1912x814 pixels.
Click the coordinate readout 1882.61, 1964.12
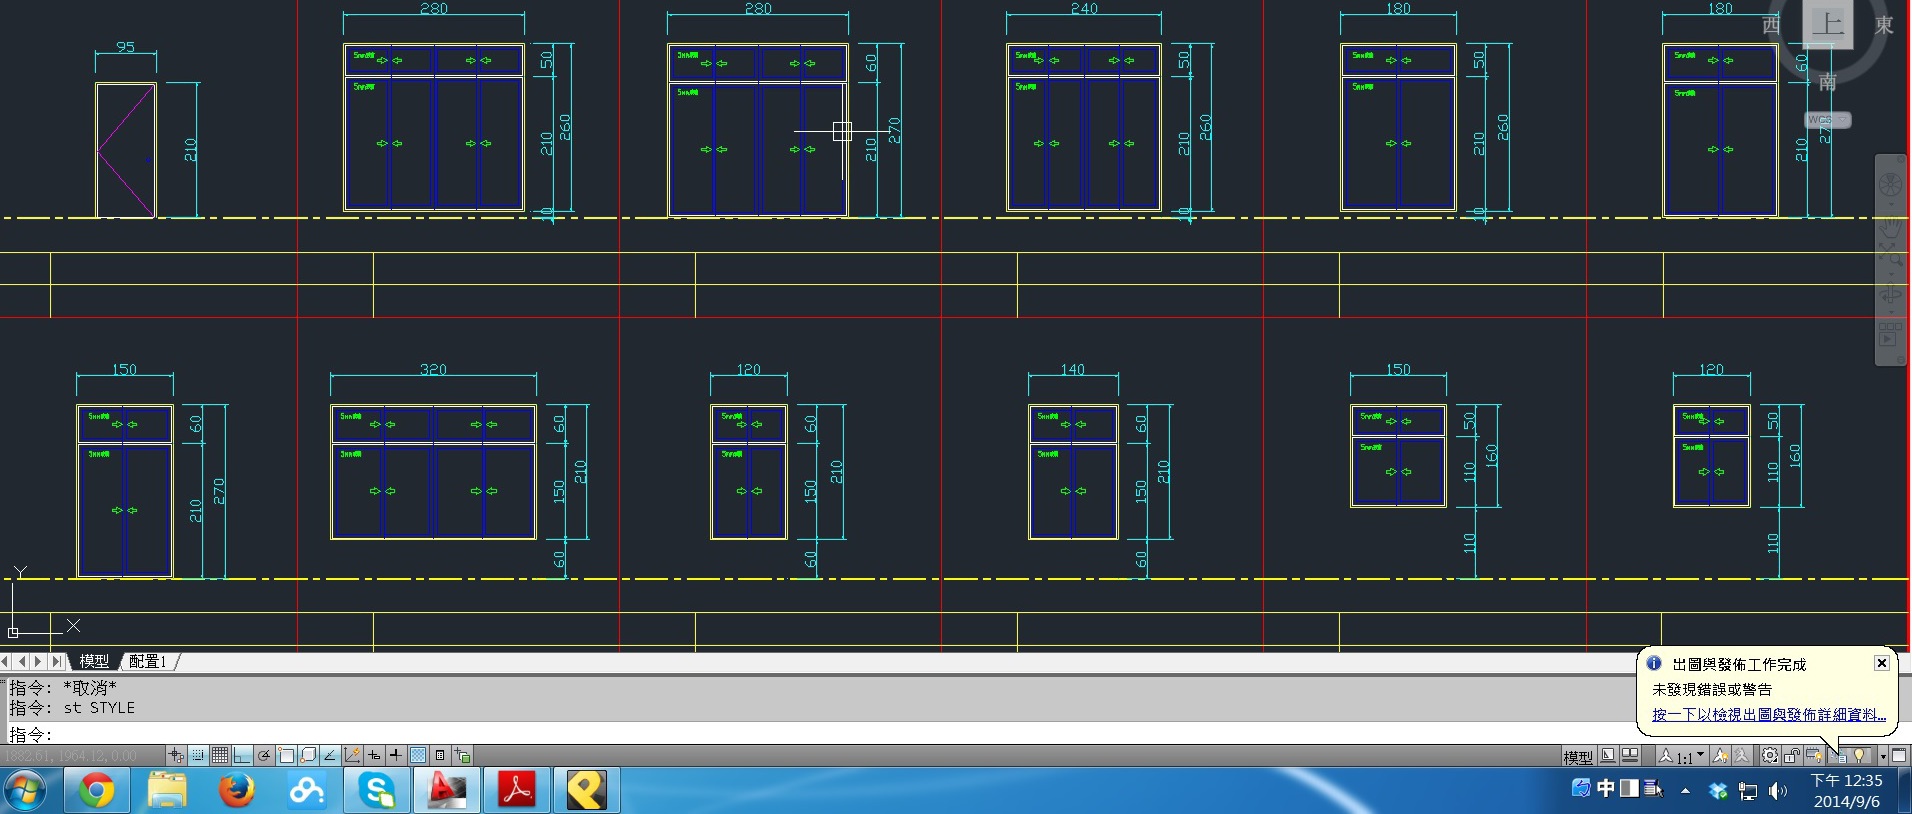[70, 756]
